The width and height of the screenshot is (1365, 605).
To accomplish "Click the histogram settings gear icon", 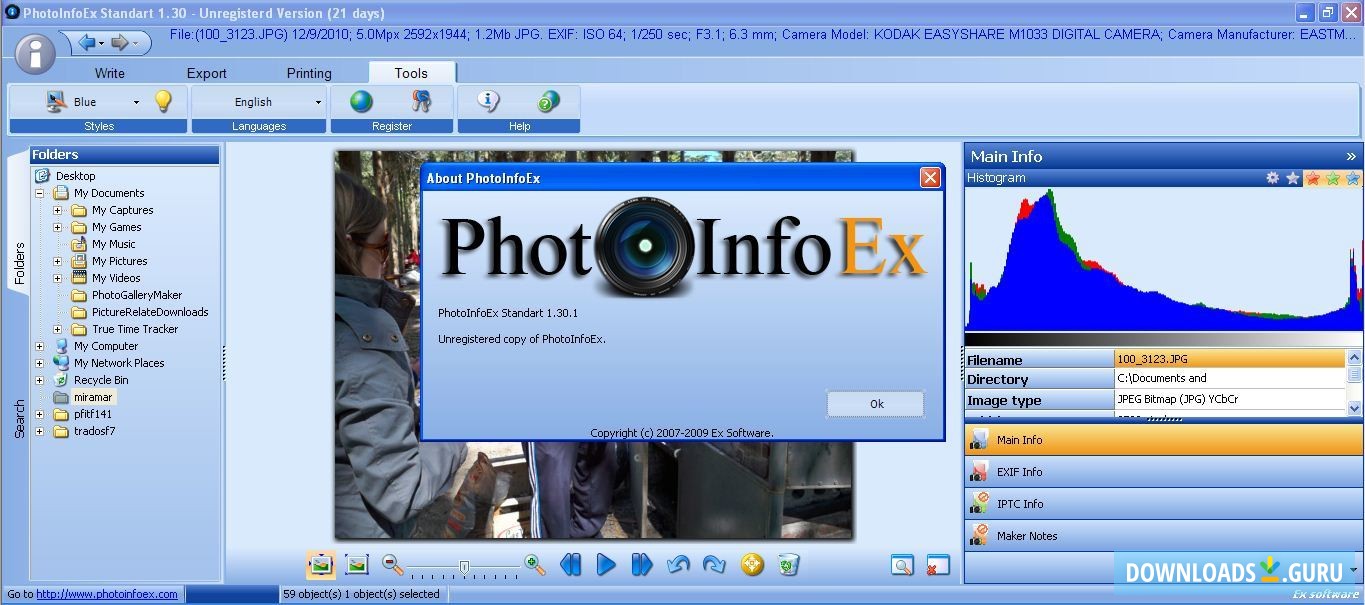I will [x=1272, y=177].
